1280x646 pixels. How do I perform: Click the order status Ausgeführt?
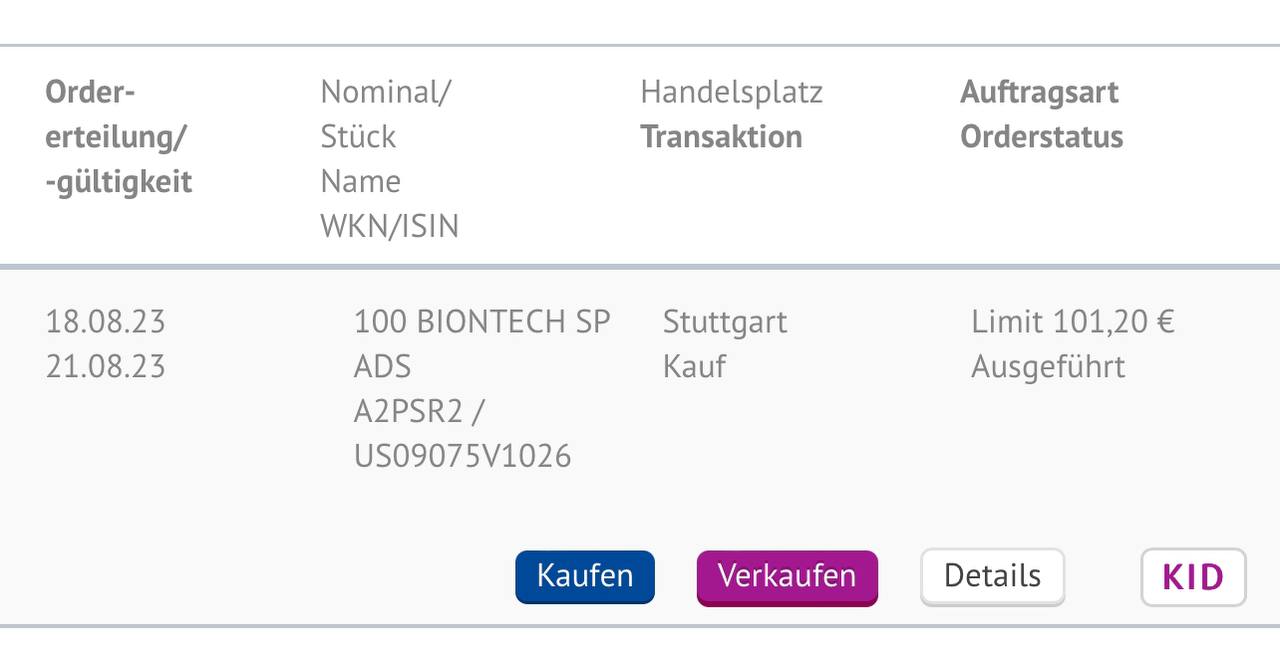pyautogui.click(x=1047, y=366)
